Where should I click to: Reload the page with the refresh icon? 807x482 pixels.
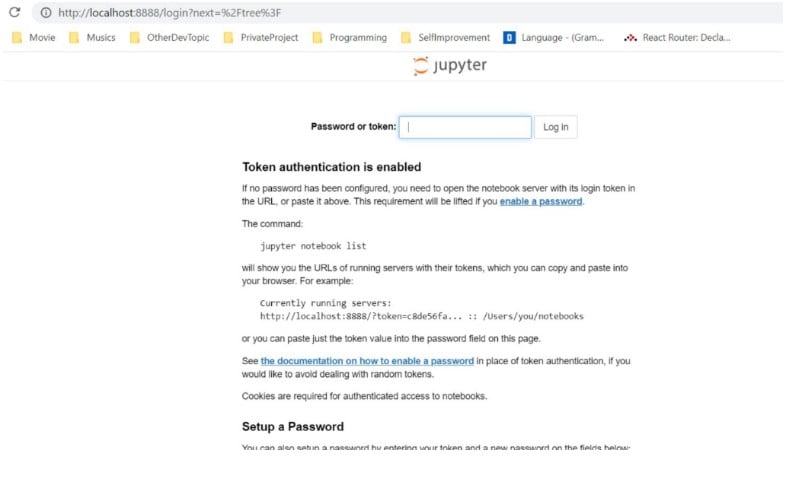[x=14, y=12]
